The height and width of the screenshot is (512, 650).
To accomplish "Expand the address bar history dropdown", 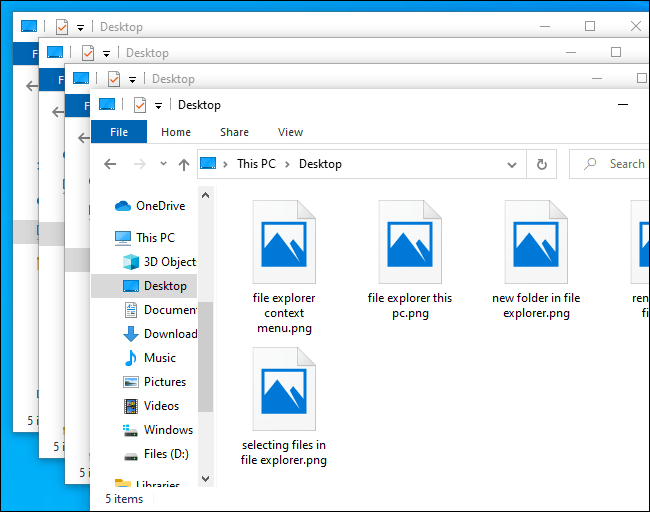I will click(512, 164).
